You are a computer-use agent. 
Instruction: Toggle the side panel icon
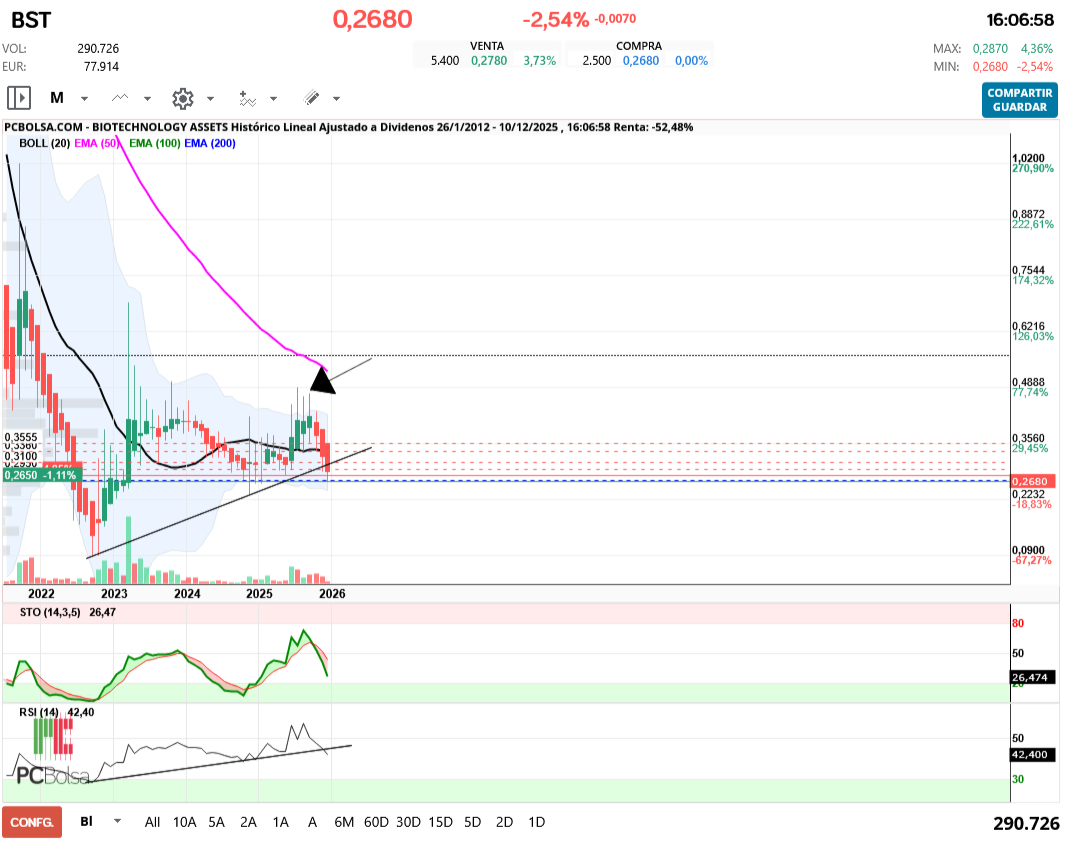19,98
